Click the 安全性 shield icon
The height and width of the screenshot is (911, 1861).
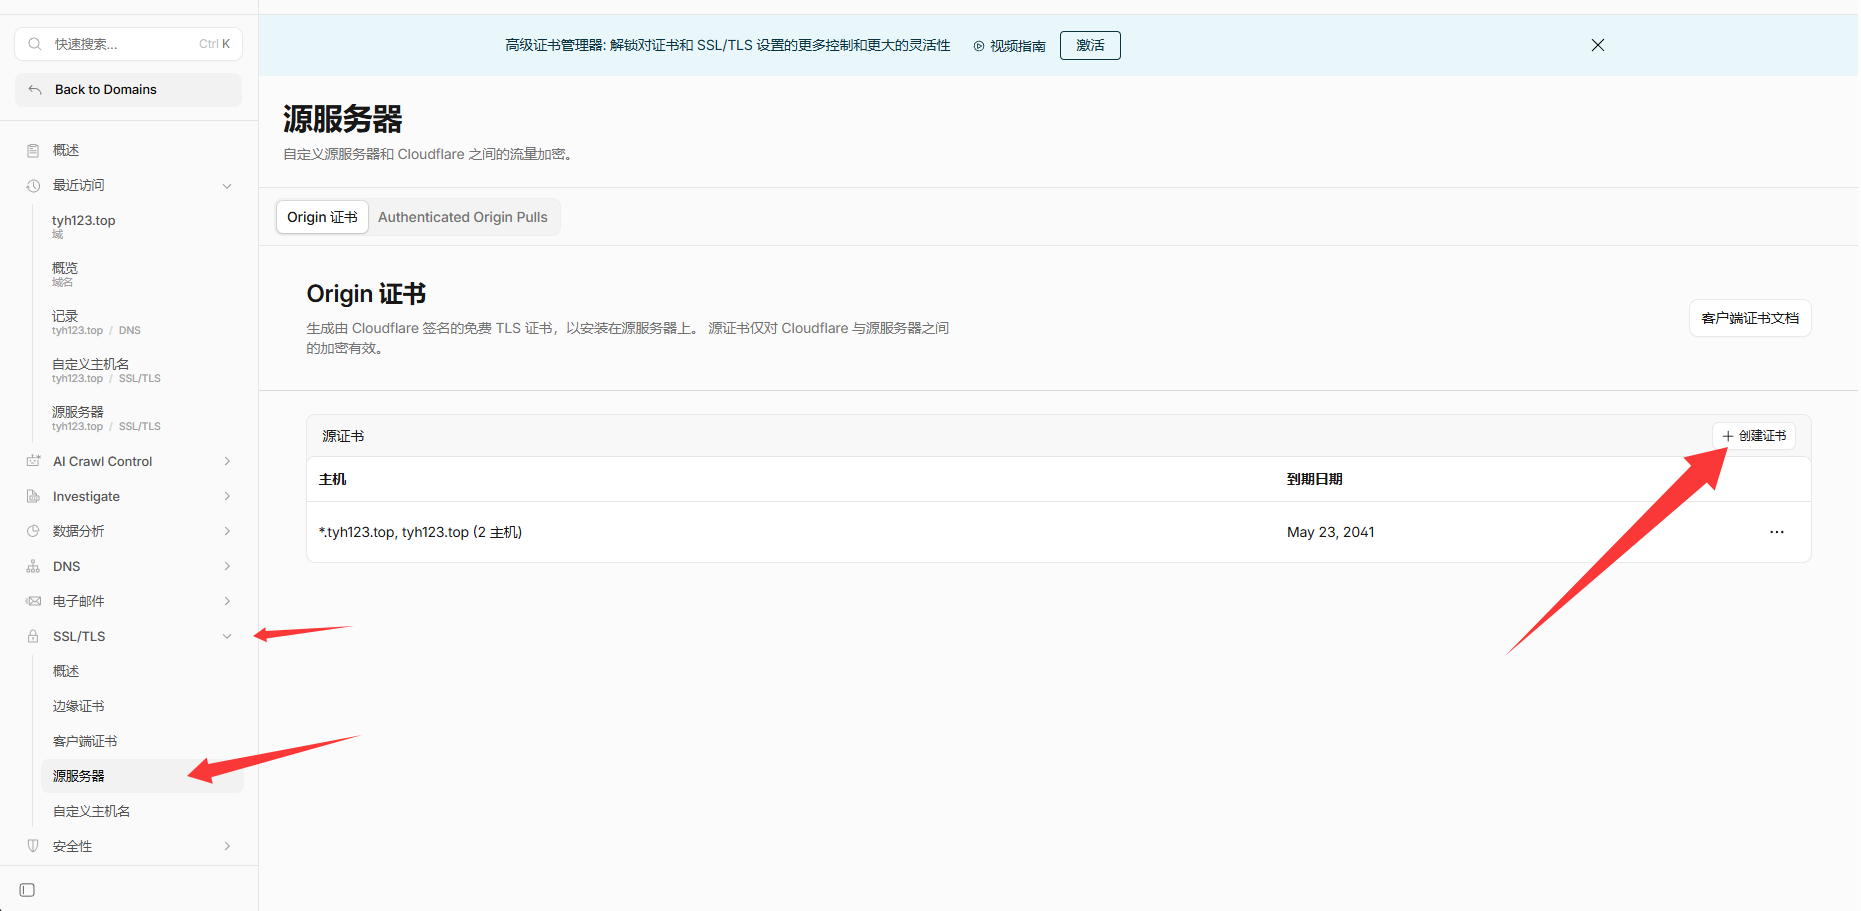pos(33,846)
